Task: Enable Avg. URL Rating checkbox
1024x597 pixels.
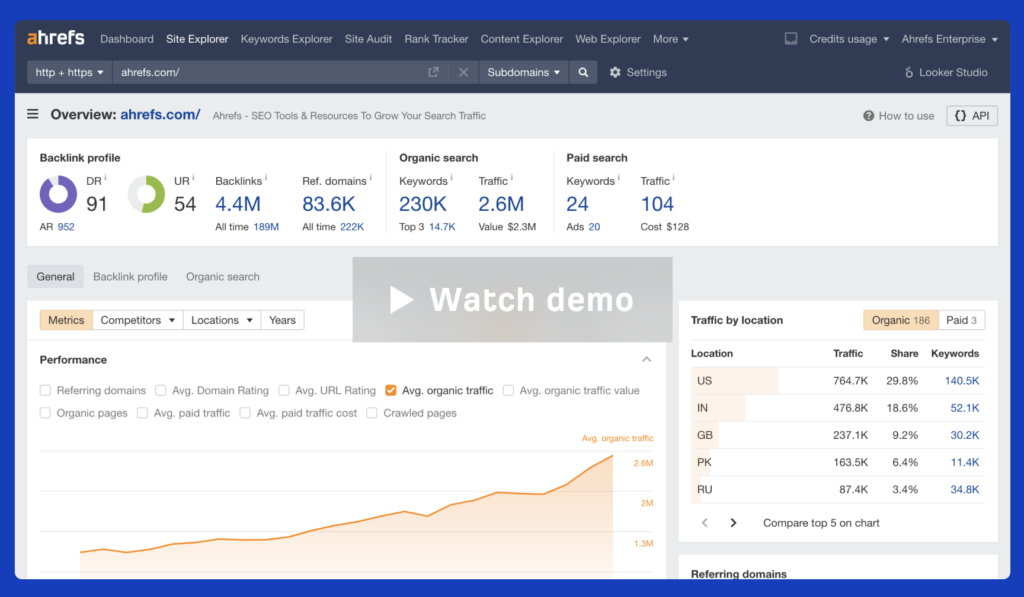Action: coord(283,391)
